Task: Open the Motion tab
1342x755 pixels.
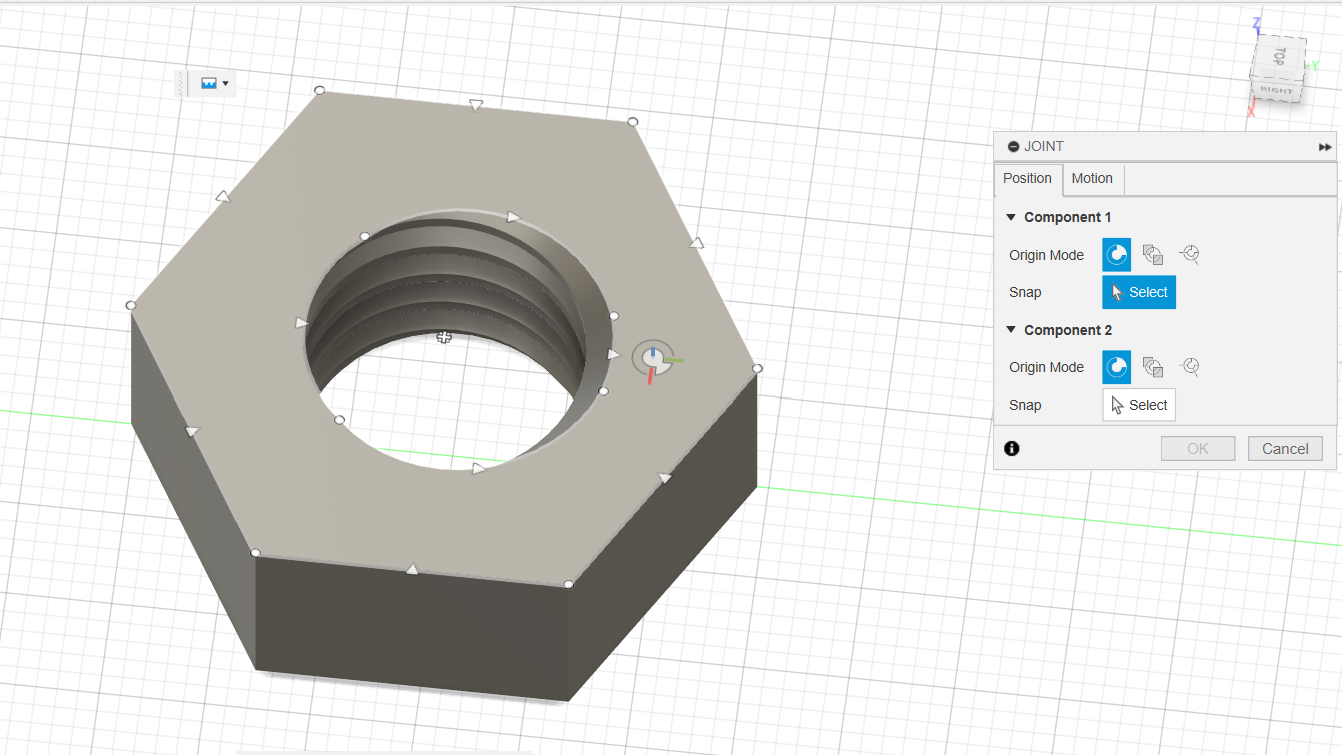Action: [x=1092, y=179]
